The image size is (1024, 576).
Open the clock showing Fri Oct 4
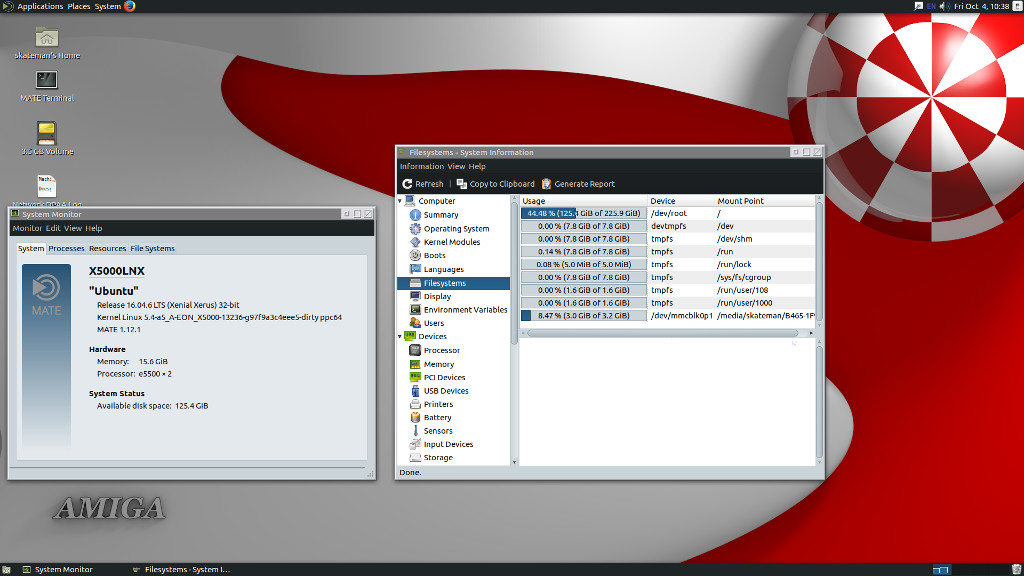pos(981,7)
